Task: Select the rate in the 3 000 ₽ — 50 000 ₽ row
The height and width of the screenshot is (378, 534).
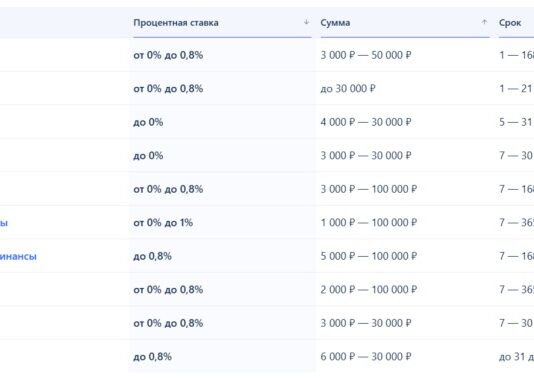Action: (x=168, y=55)
